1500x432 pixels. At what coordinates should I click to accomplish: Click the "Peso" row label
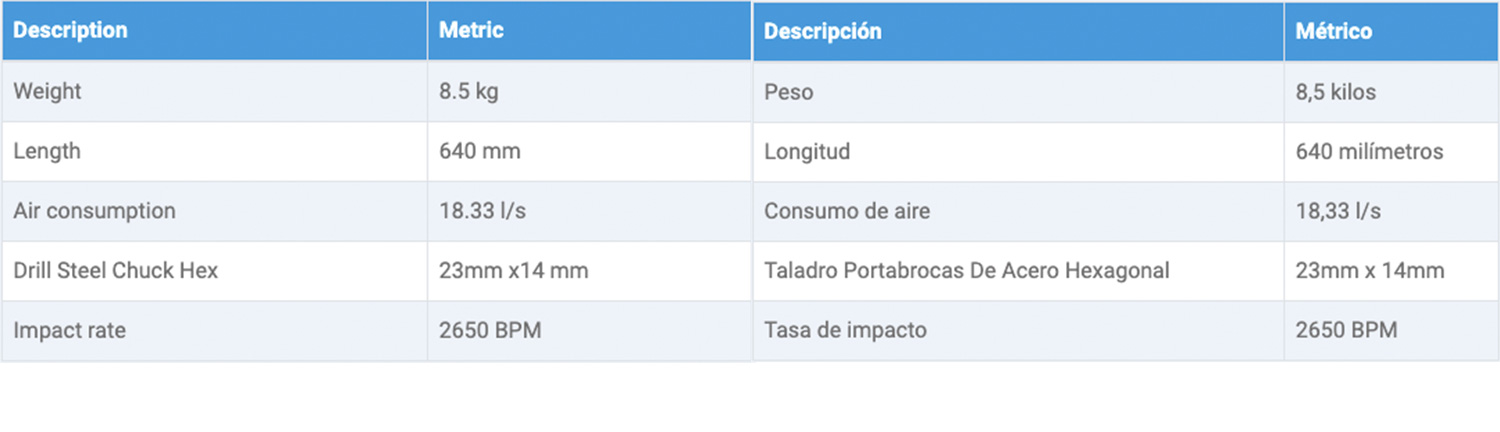point(788,93)
